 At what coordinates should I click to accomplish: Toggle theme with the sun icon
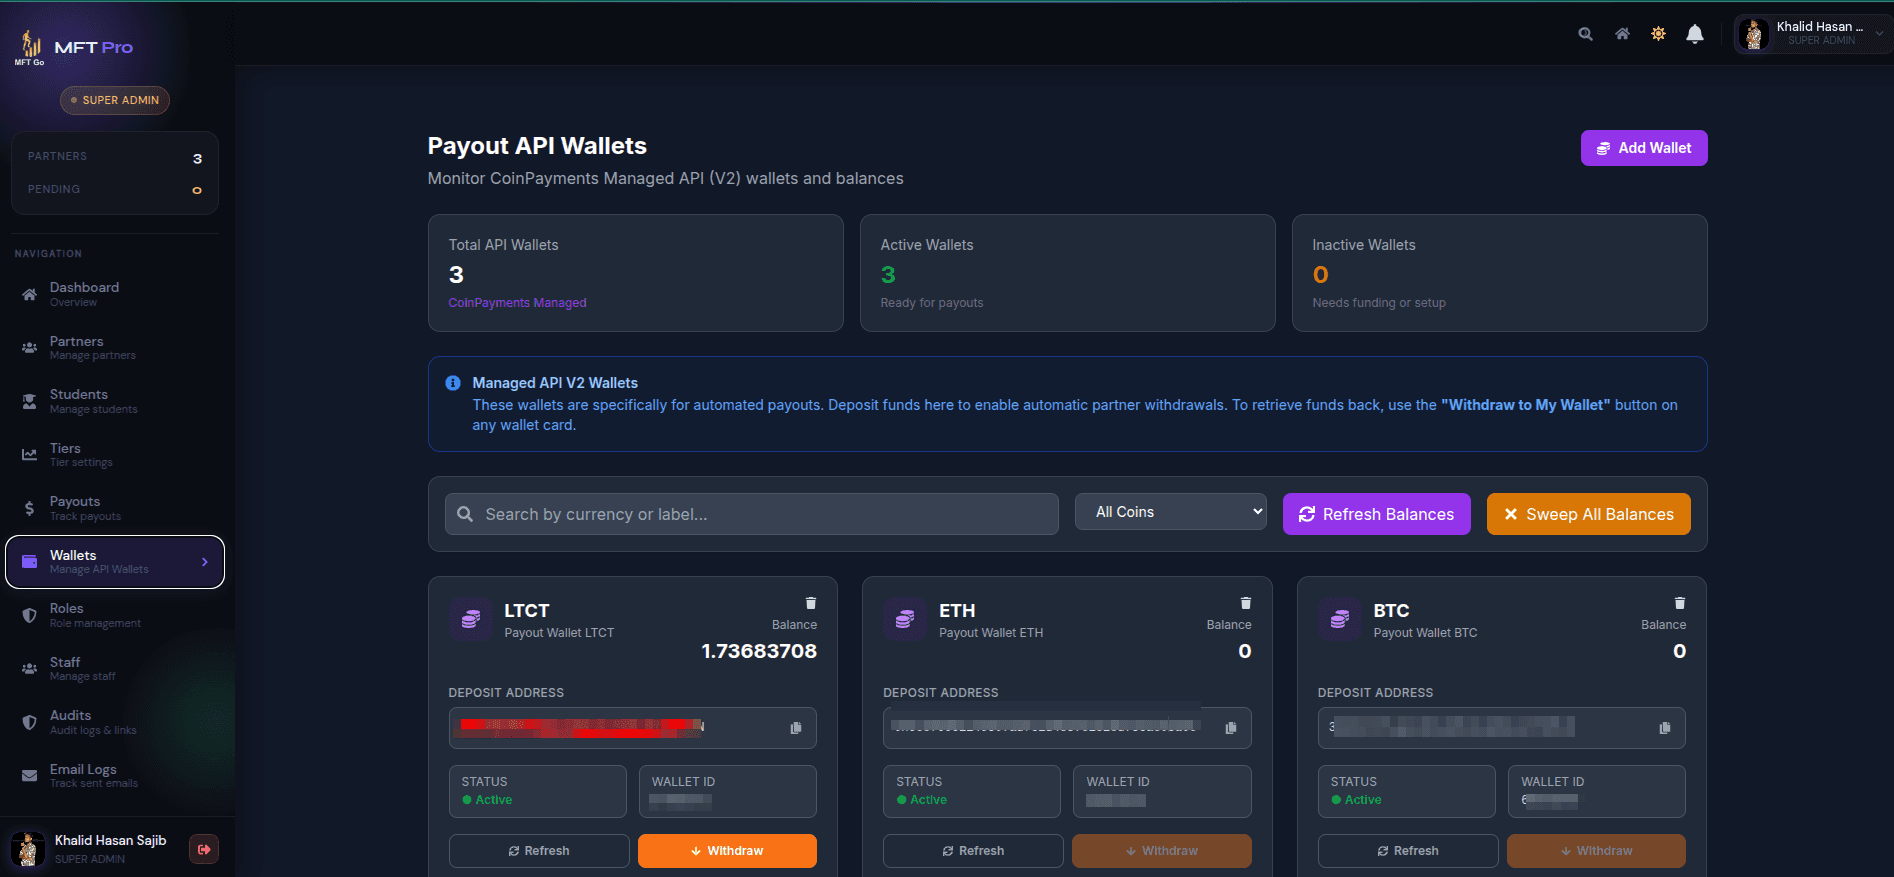tap(1658, 34)
